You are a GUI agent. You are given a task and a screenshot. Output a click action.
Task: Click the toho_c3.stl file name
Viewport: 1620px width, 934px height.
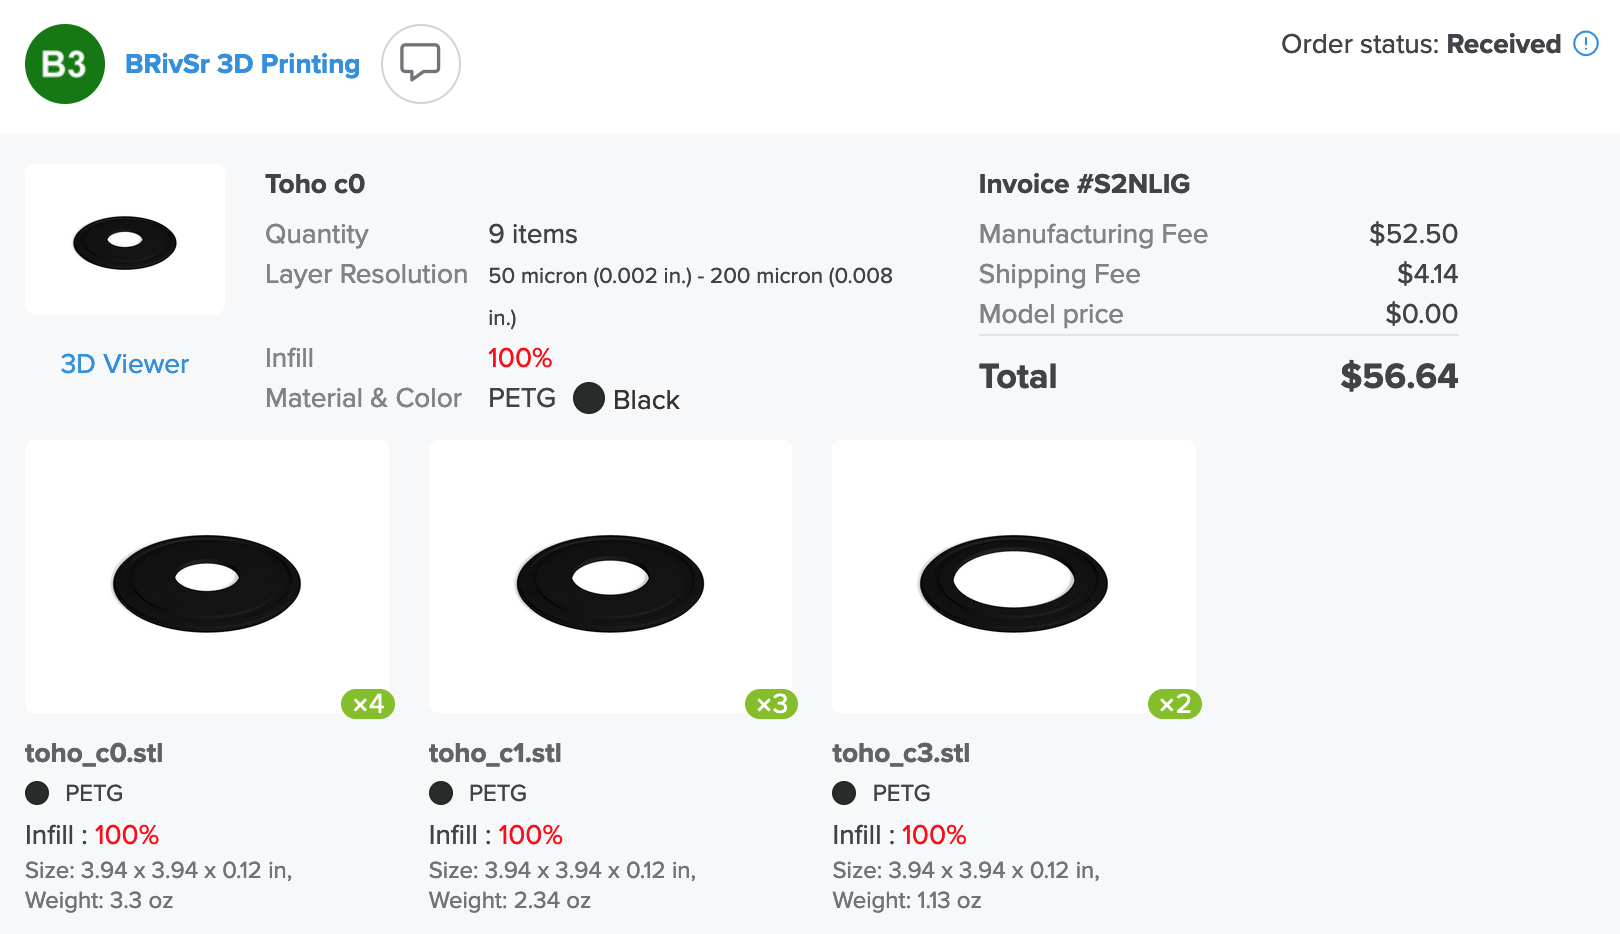tap(901, 753)
